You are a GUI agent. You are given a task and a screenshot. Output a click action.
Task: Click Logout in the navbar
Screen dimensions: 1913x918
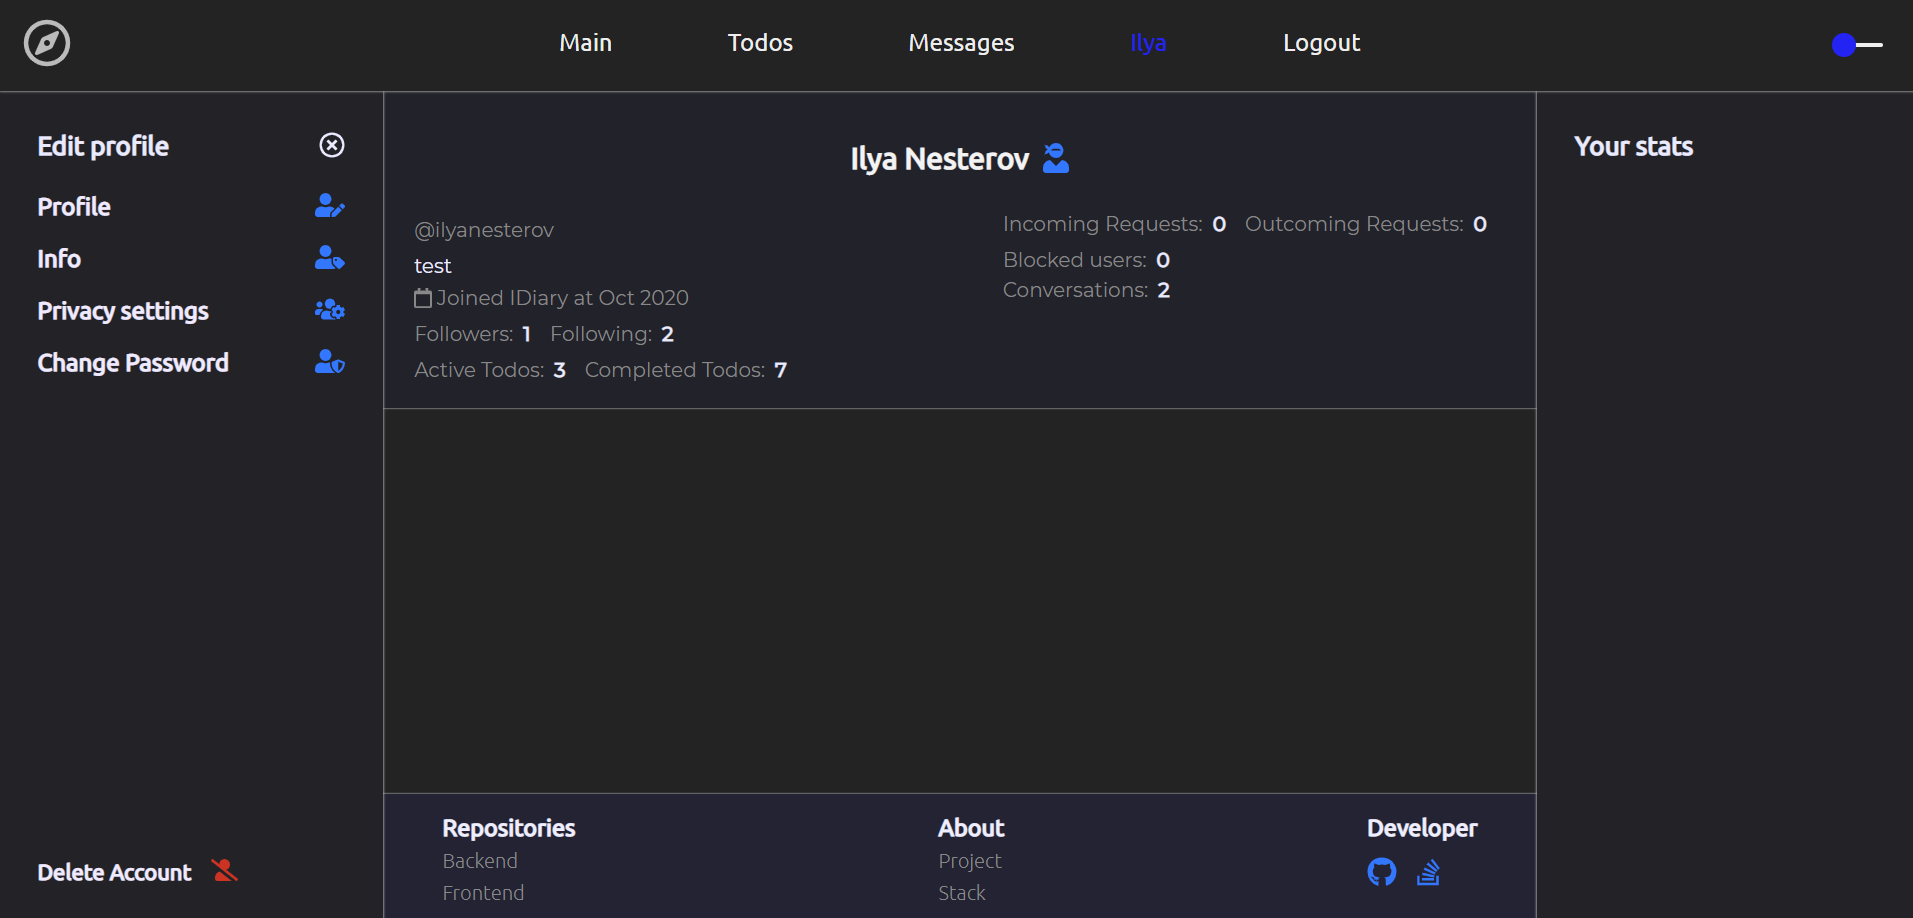[x=1321, y=43]
